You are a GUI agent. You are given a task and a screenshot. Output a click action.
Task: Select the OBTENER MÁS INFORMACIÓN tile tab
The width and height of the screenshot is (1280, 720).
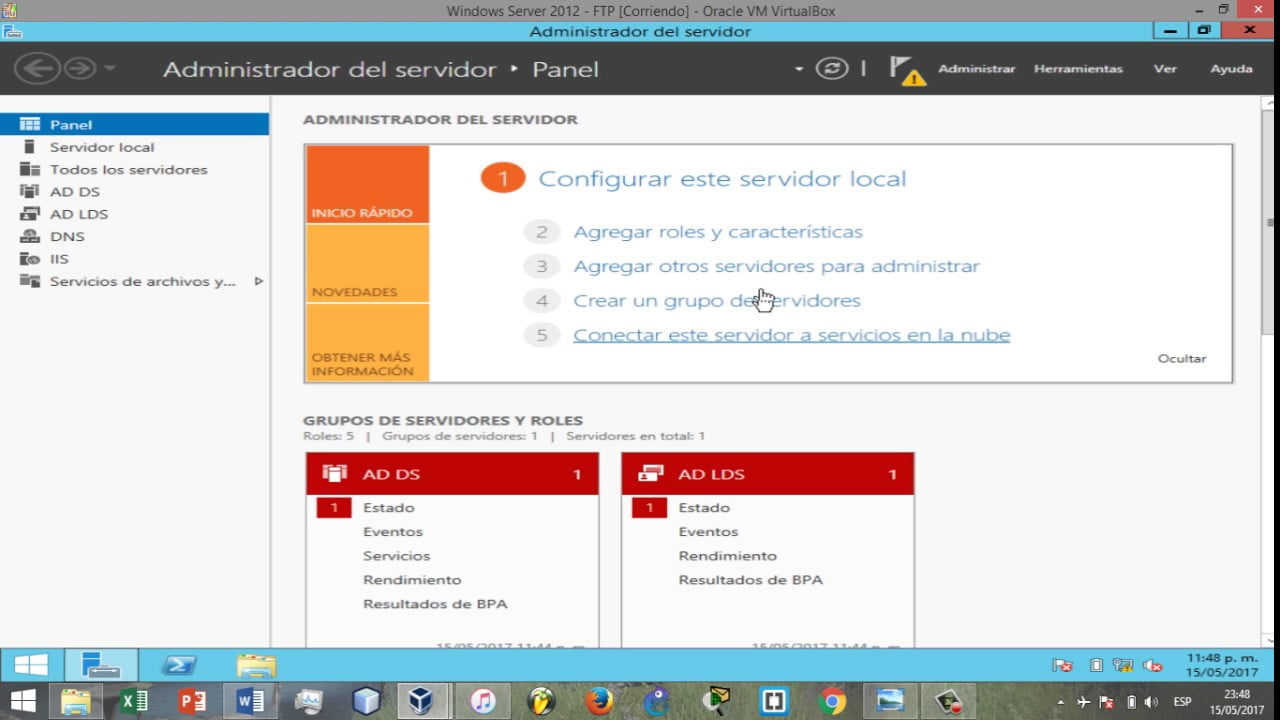367,342
